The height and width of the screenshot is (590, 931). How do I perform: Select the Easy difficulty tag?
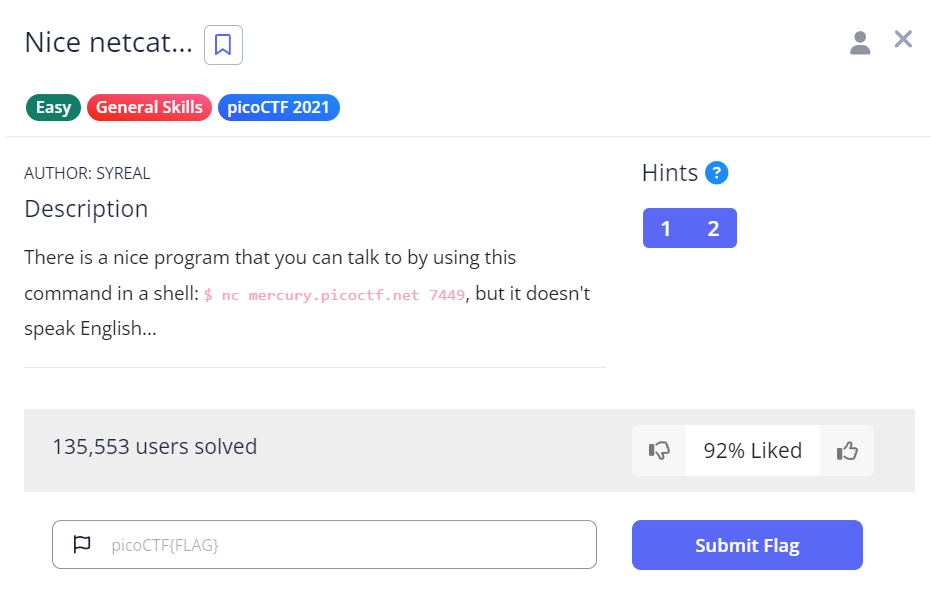coord(53,107)
